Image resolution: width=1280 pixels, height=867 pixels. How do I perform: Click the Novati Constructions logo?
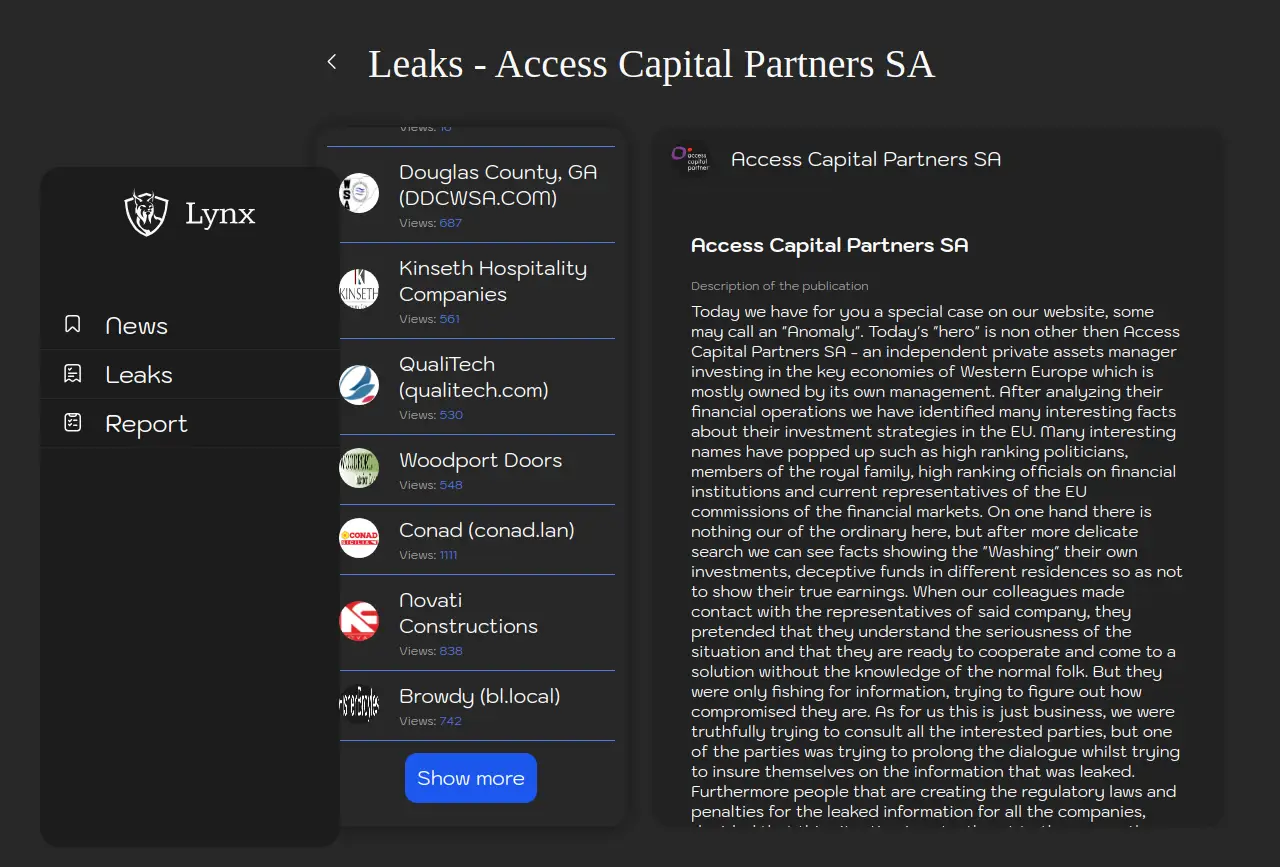click(x=359, y=621)
